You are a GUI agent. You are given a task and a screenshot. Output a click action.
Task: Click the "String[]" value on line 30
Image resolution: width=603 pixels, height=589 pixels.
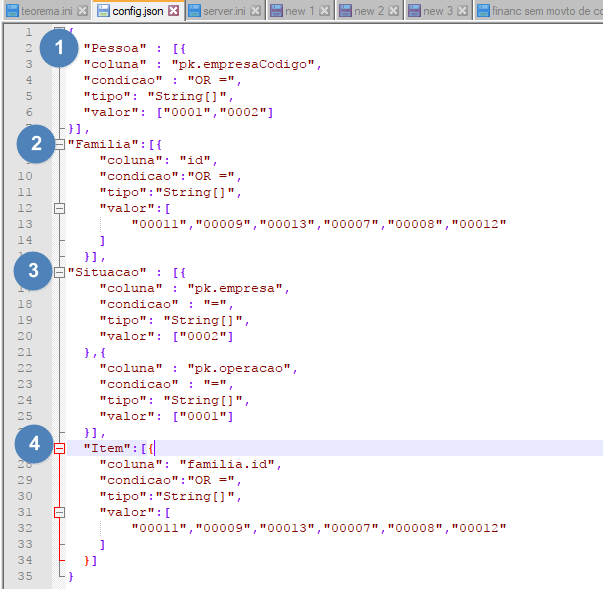click(x=195, y=496)
